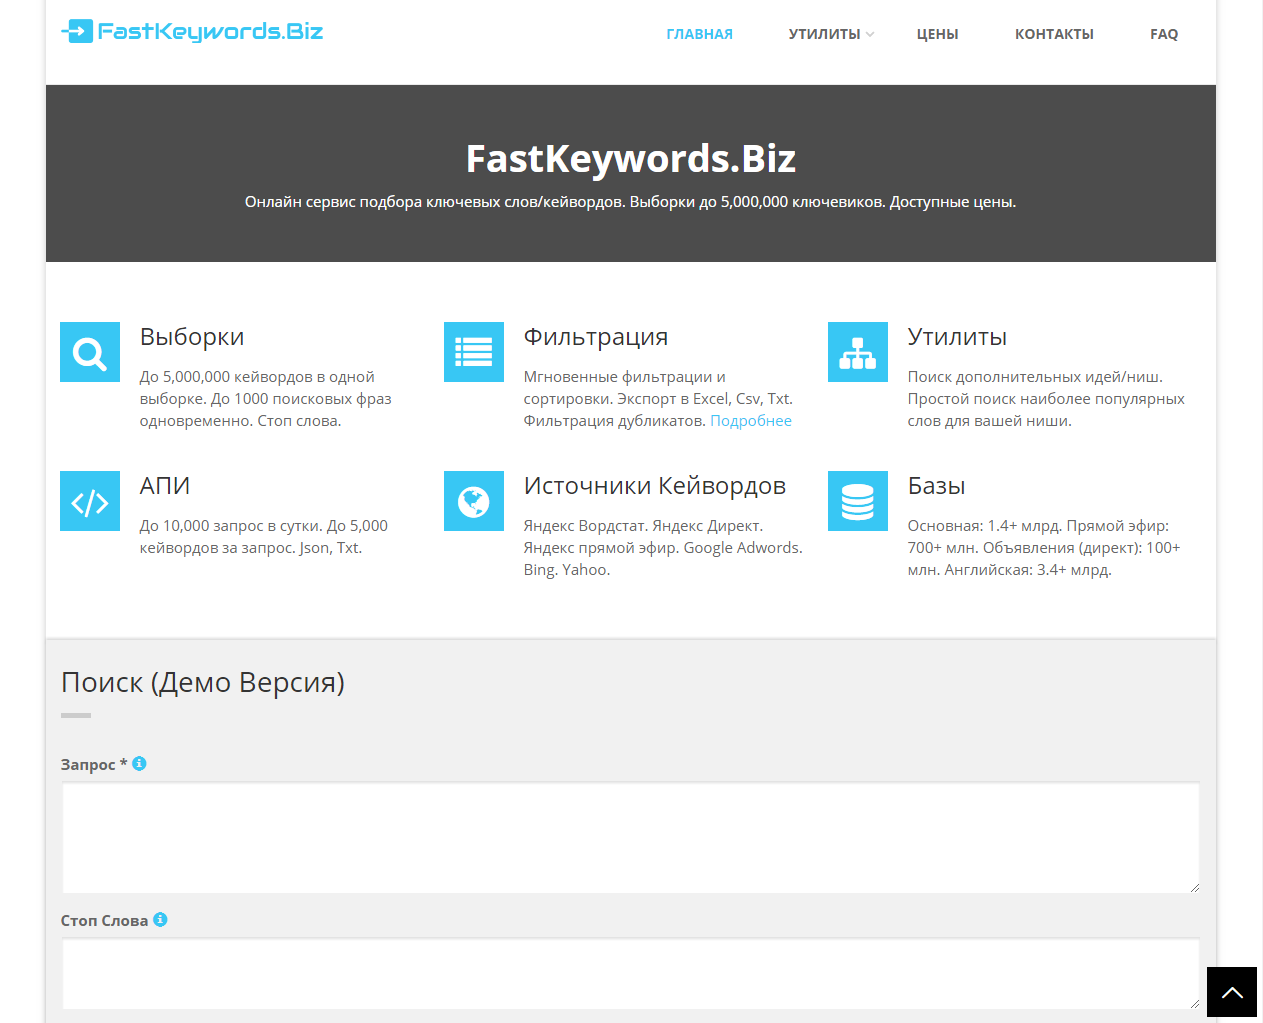Click the database icon next to Базы

857,500
